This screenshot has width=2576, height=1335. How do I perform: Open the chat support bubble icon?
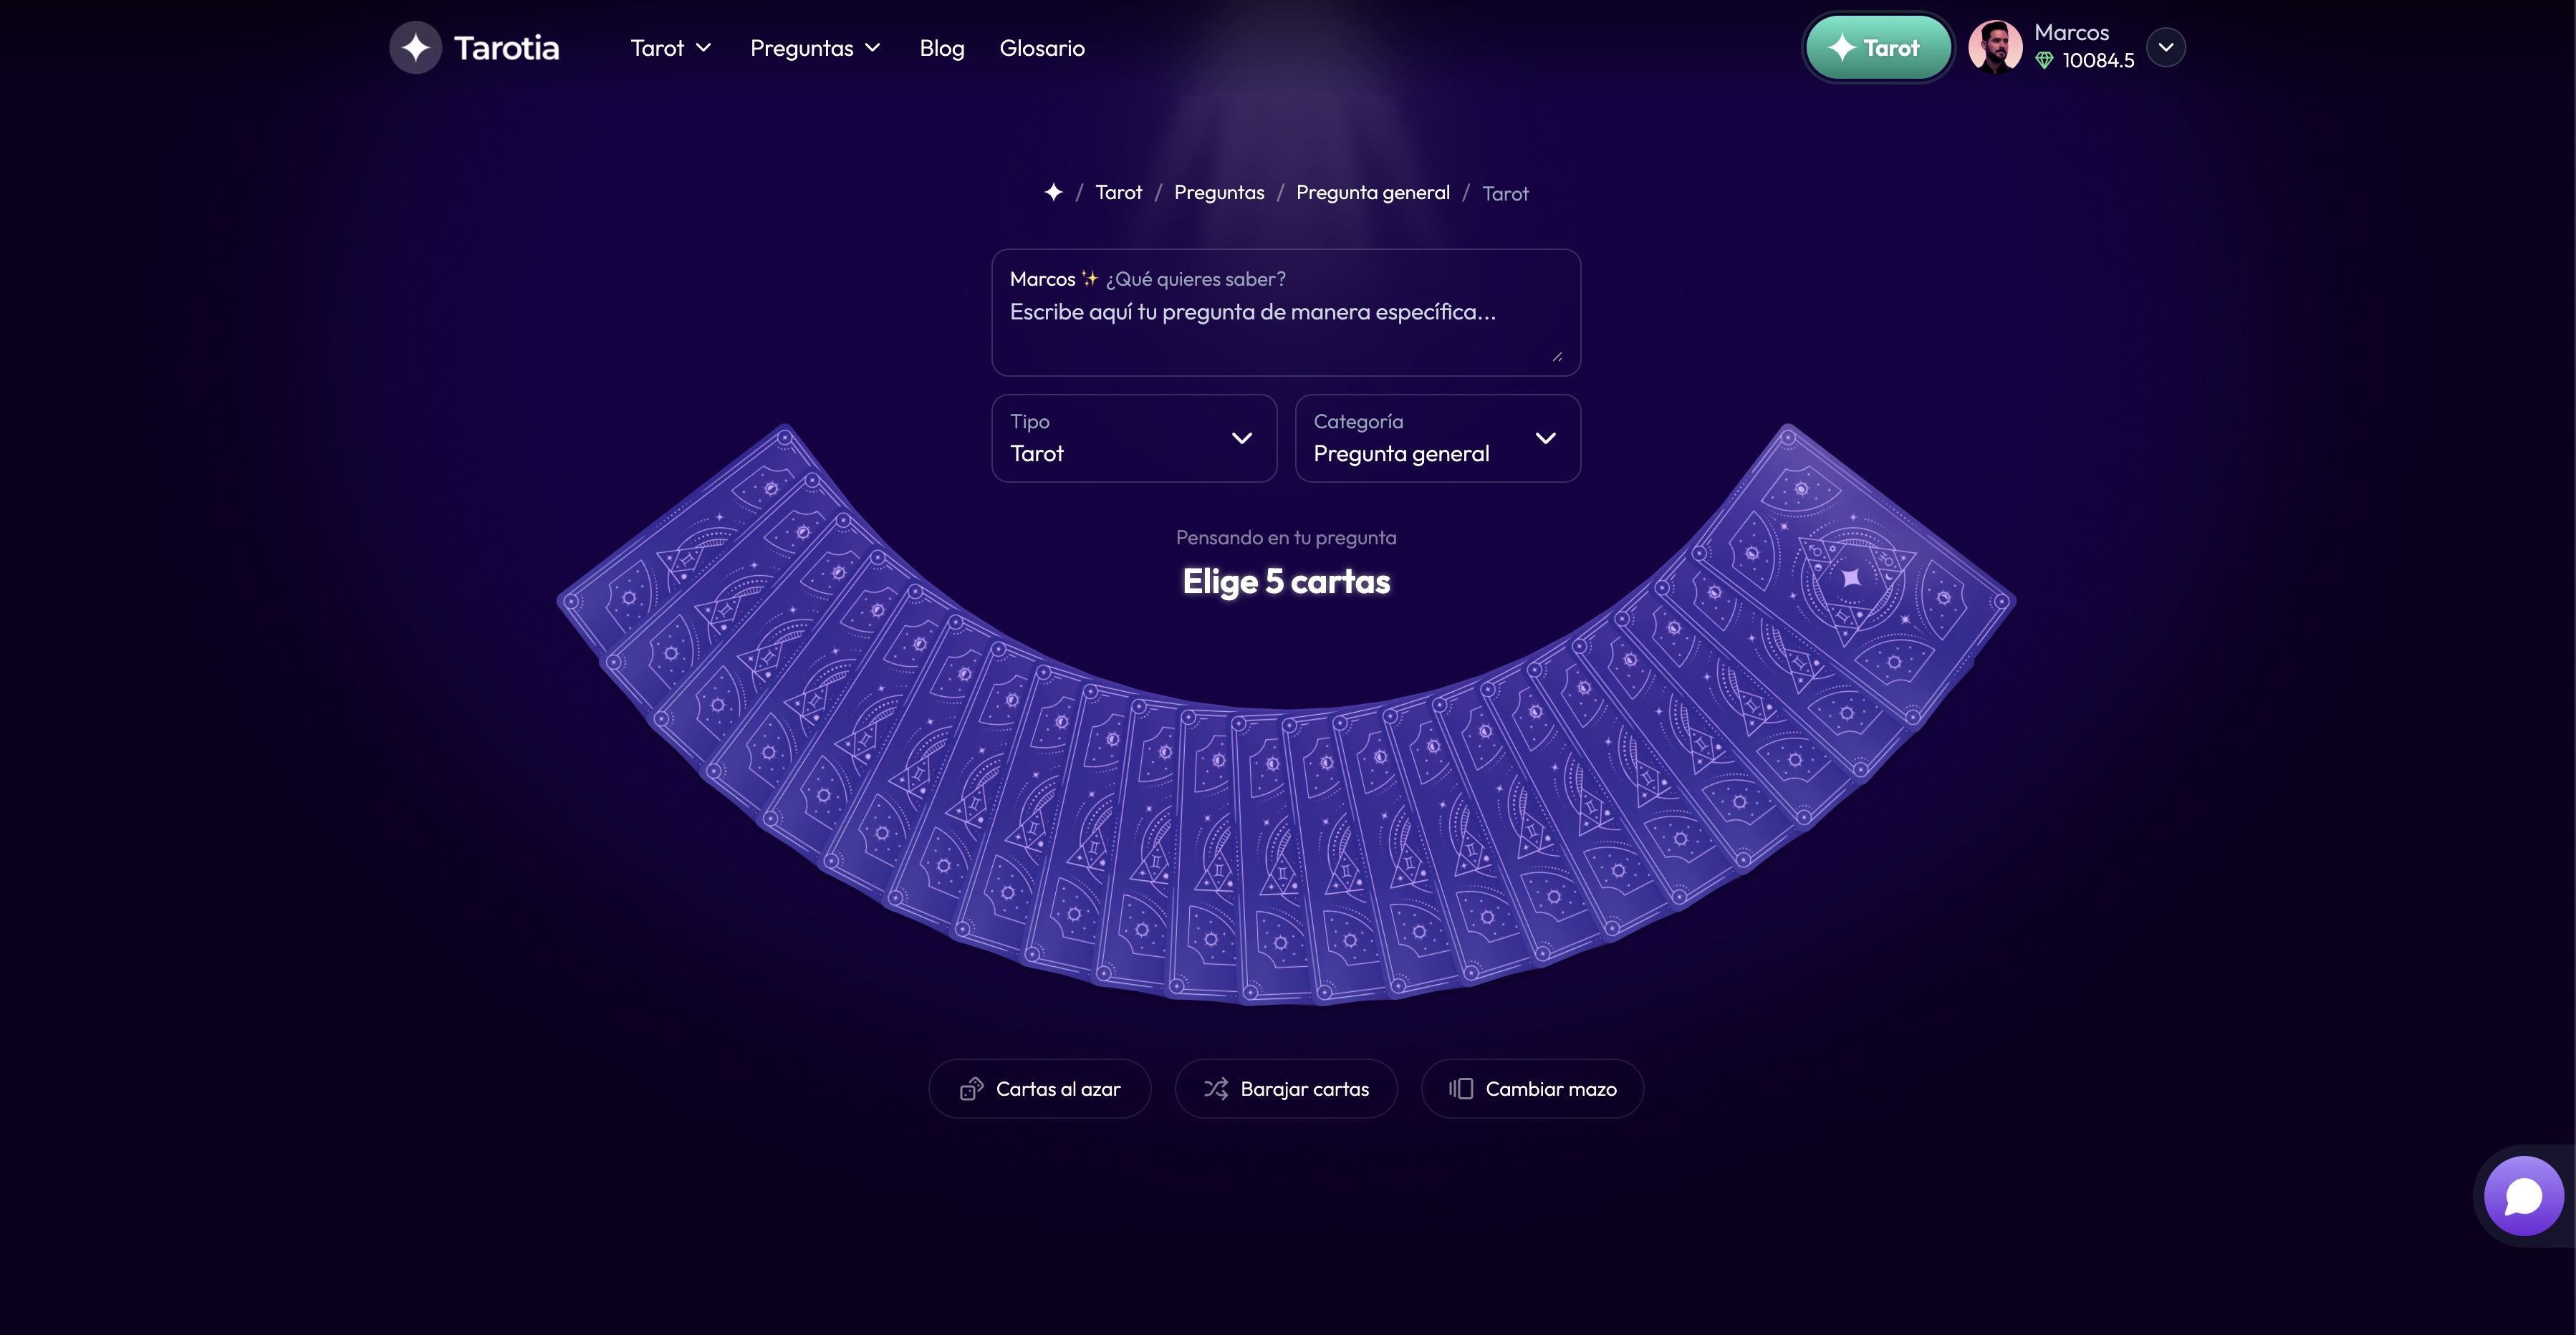coord(2523,1196)
